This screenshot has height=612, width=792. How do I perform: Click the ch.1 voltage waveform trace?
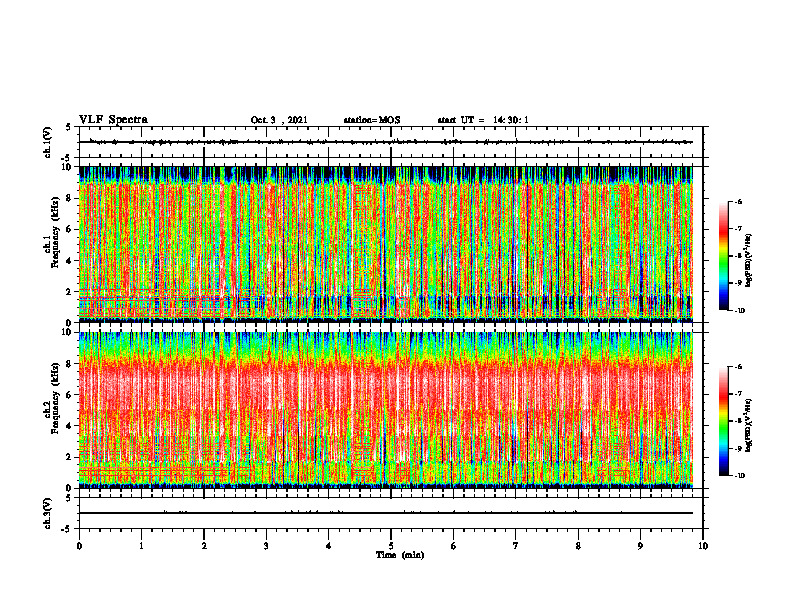click(386, 142)
